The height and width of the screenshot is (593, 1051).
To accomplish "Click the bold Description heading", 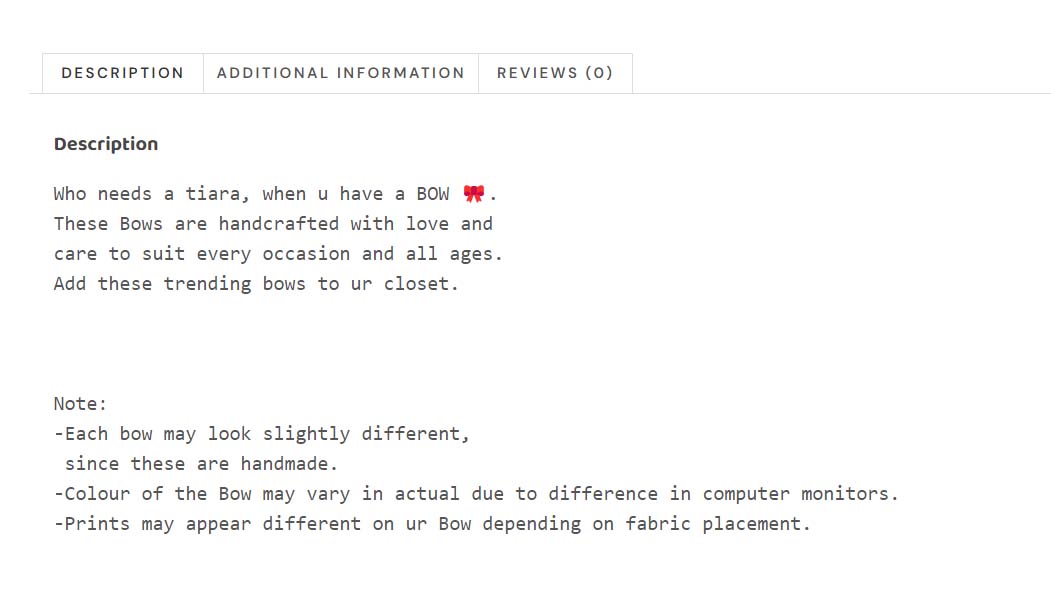I will pyautogui.click(x=106, y=144).
